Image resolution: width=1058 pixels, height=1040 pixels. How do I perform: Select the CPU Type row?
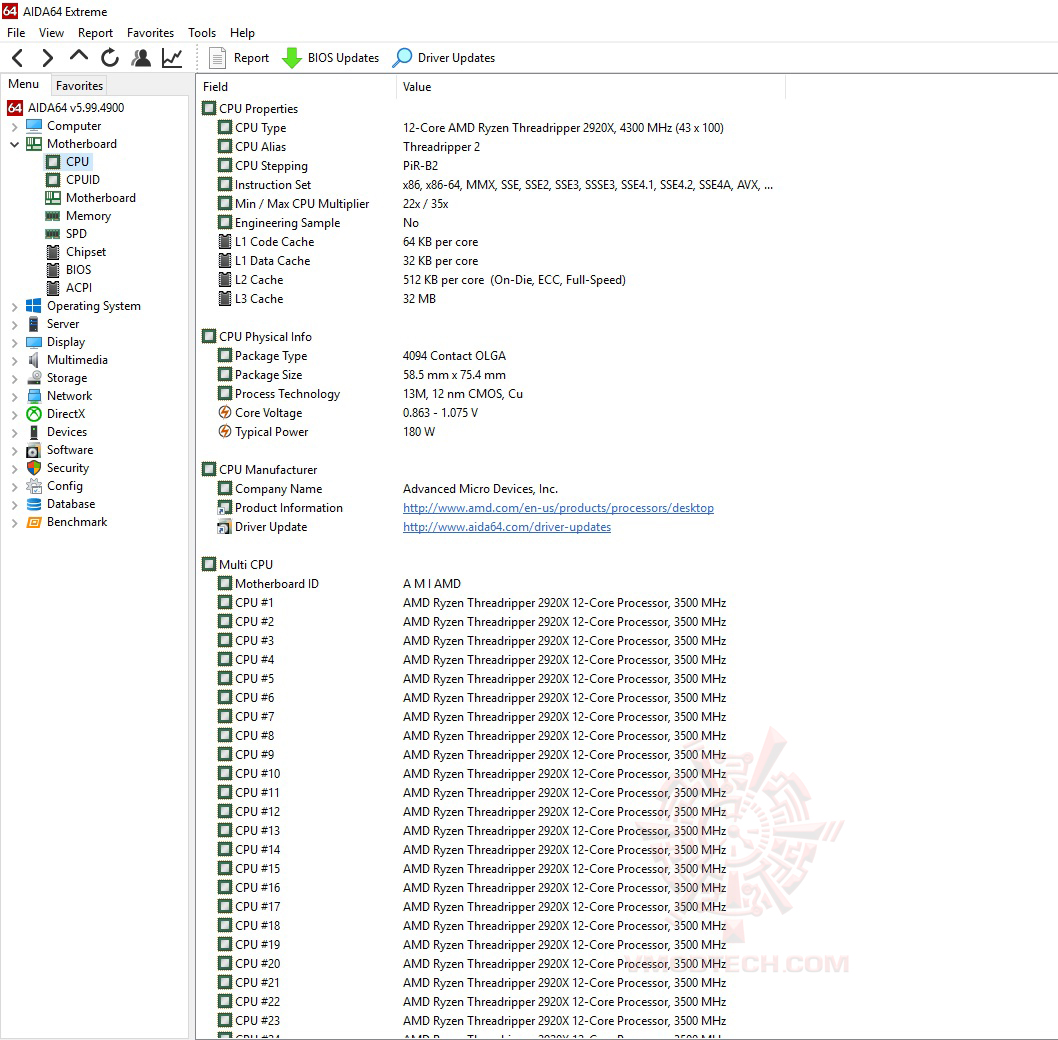pos(470,128)
